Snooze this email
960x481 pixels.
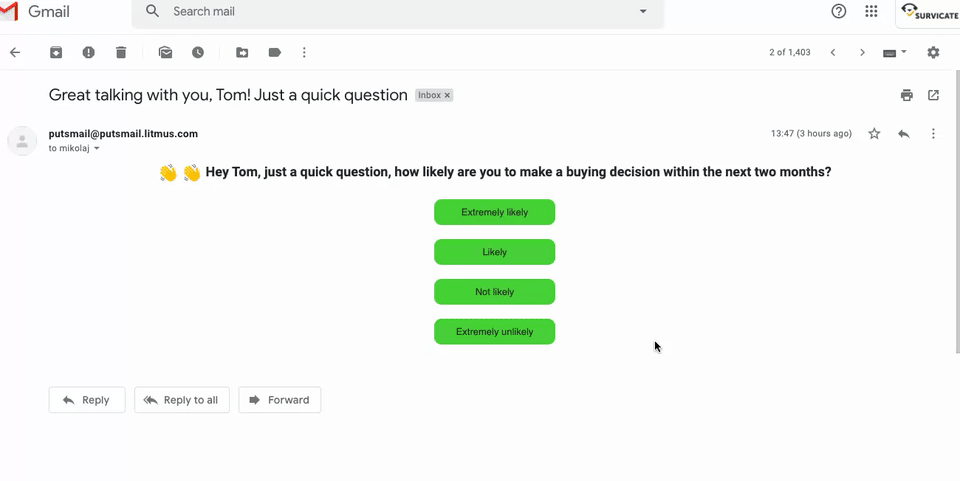click(x=198, y=52)
